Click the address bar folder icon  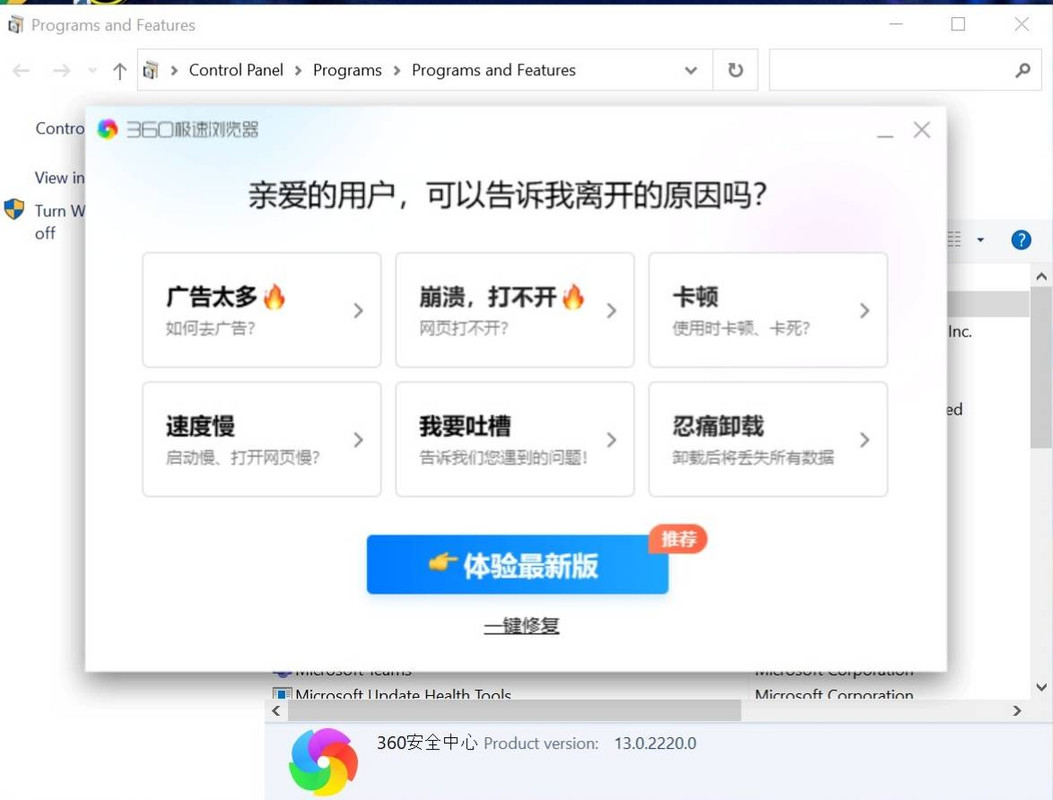point(151,70)
